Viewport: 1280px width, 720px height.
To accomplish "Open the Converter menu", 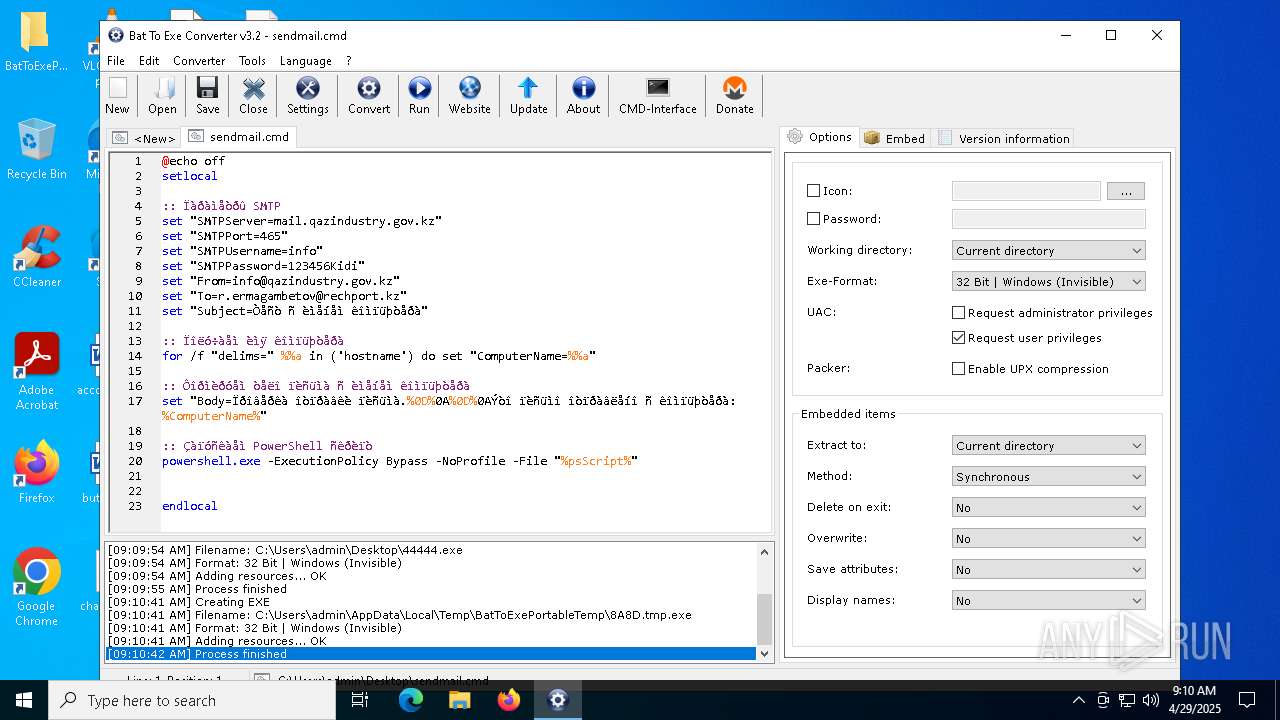I will (x=199, y=61).
